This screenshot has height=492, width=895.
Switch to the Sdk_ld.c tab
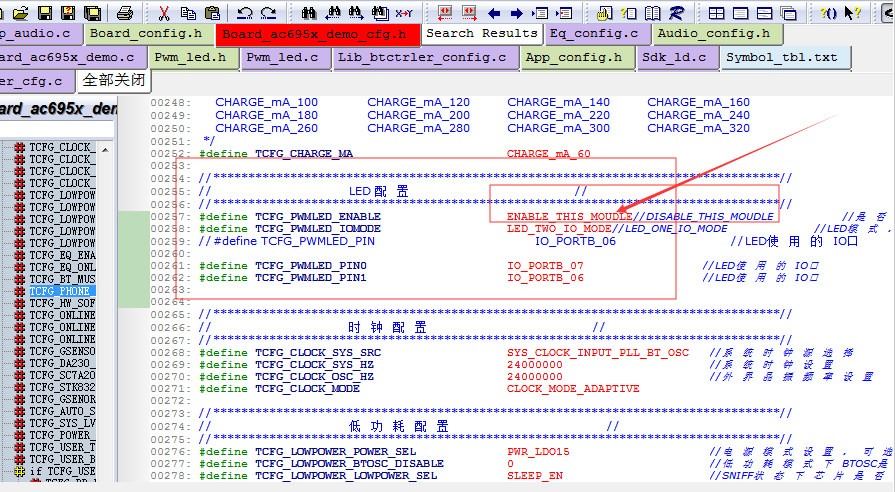(677, 58)
